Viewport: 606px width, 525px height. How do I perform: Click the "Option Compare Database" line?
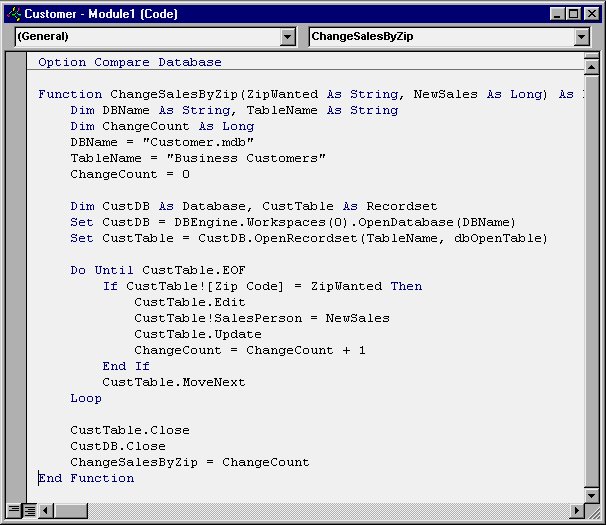pyautogui.click(x=130, y=62)
